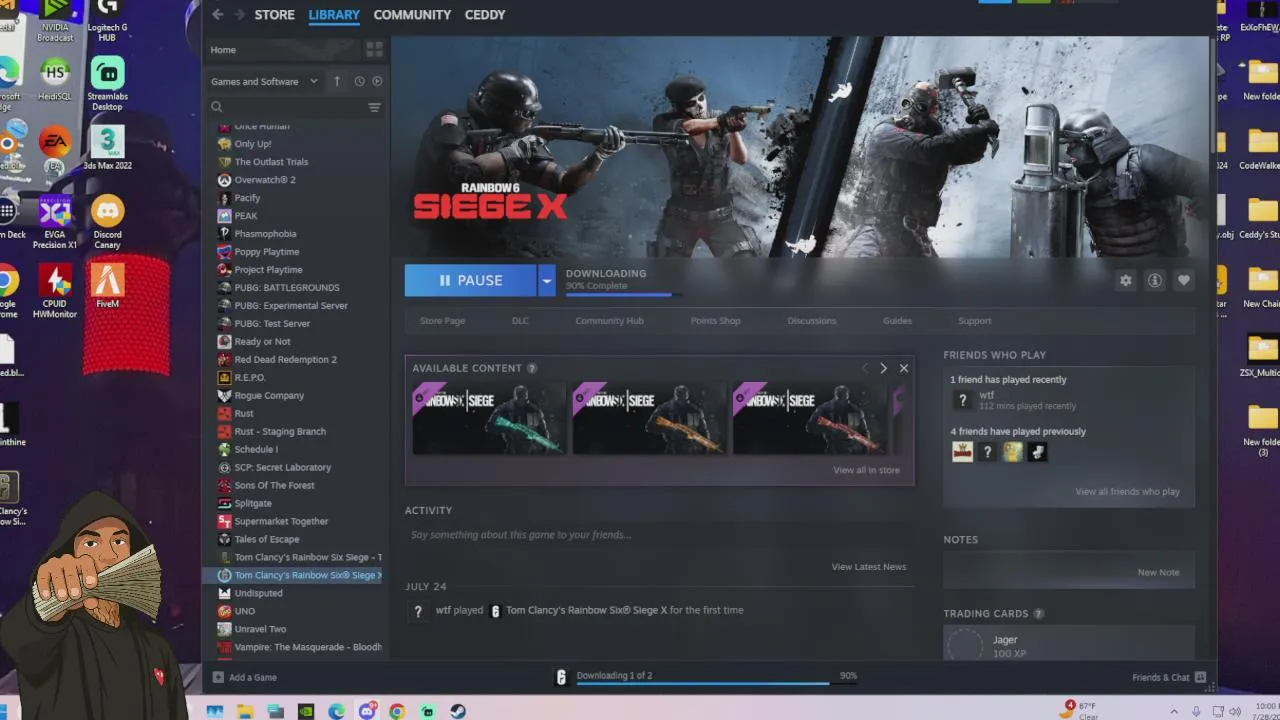Click View Latest News link
The width and height of the screenshot is (1280, 720).
pos(868,567)
